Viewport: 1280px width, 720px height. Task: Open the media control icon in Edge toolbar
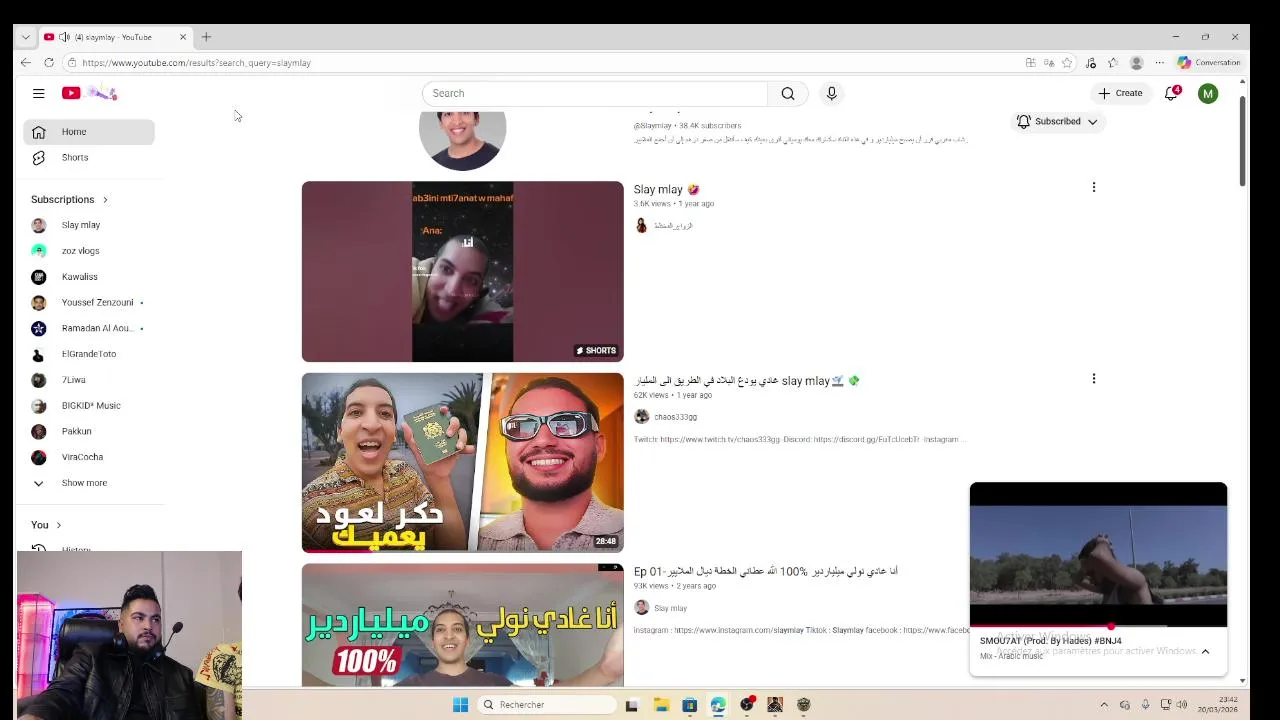click(x=1091, y=62)
